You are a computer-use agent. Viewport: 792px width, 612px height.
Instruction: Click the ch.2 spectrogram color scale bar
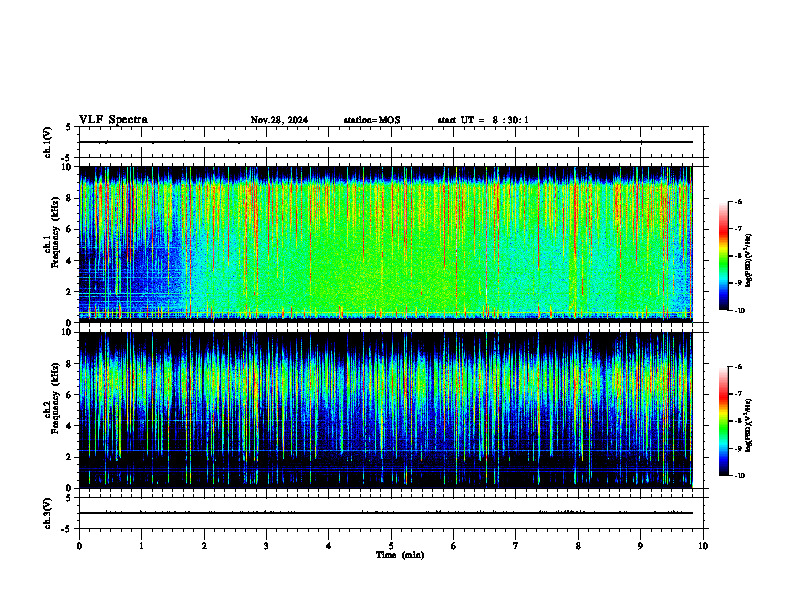click(723, 421)
